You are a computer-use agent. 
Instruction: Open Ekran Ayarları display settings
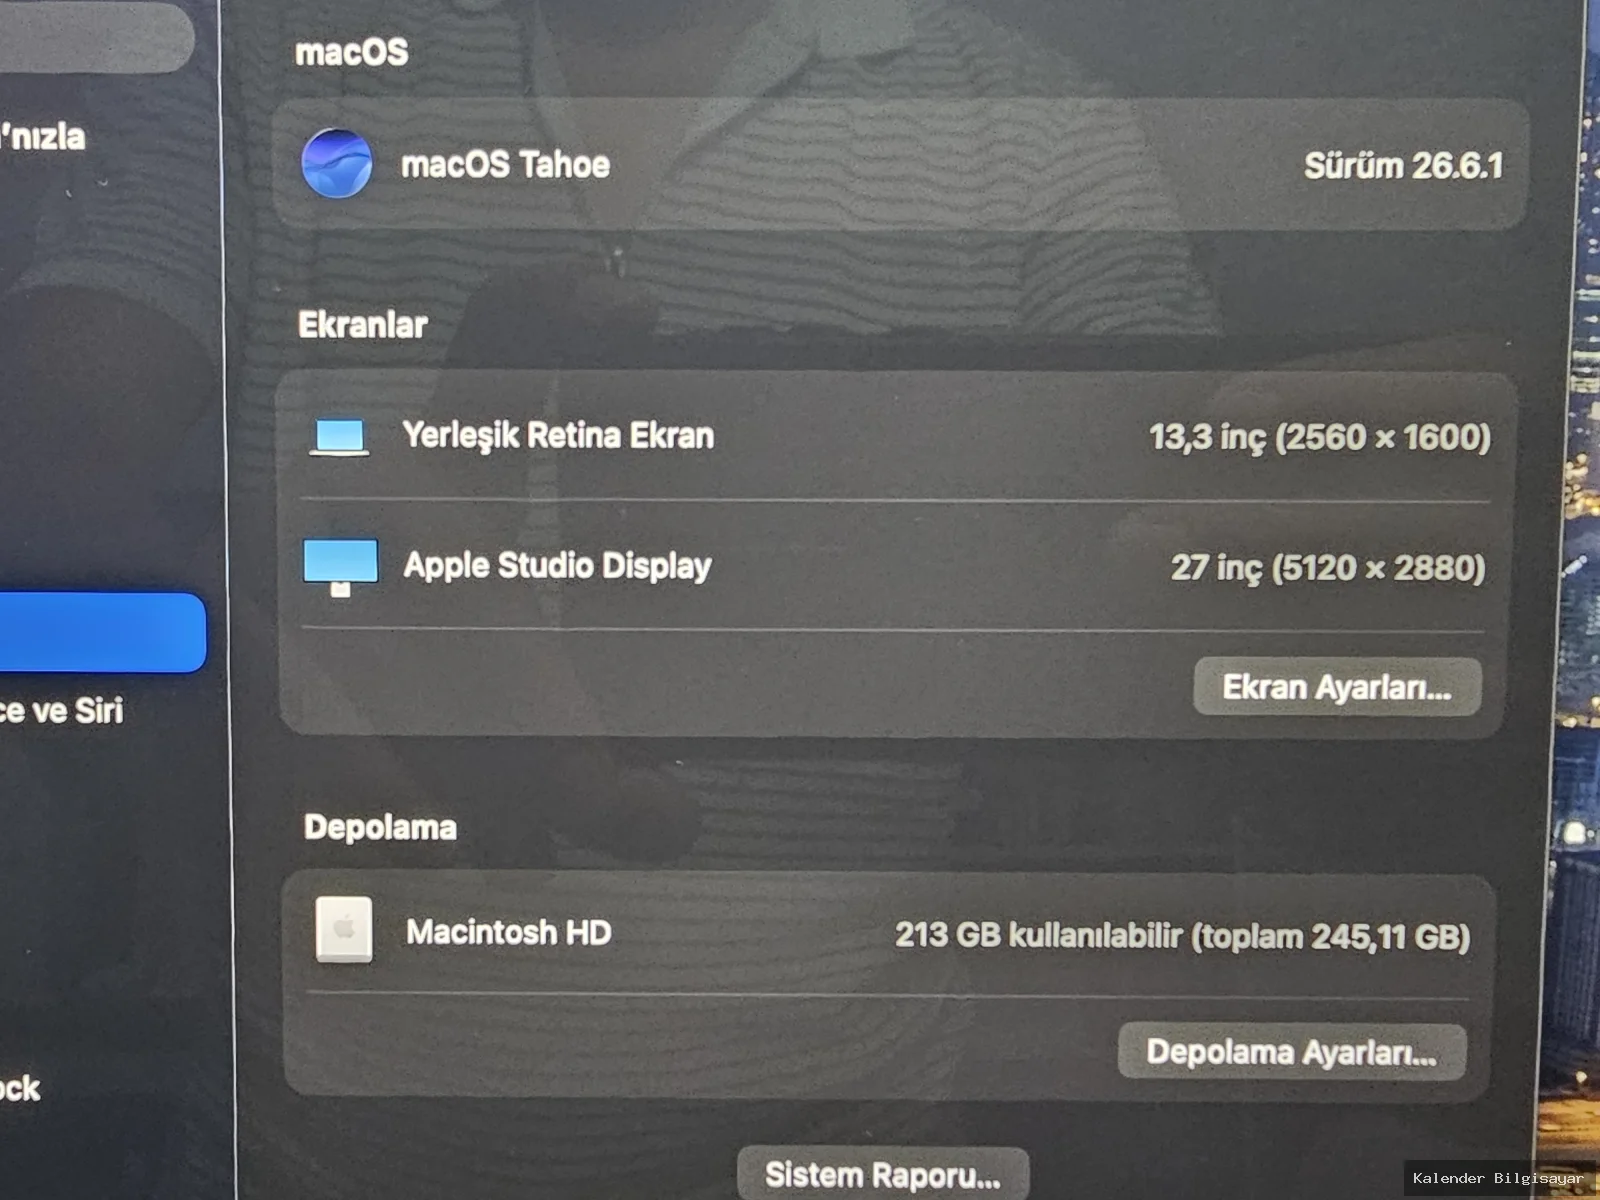click(x=1337, y=687)
